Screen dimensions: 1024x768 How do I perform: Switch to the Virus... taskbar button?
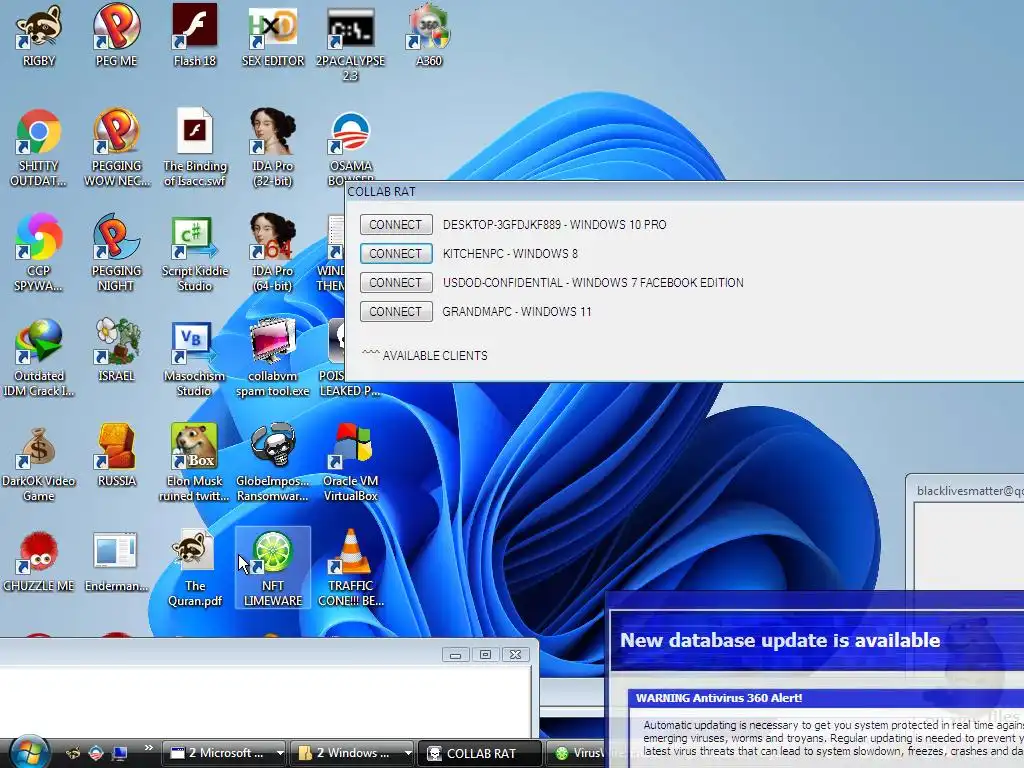(576, 753)
